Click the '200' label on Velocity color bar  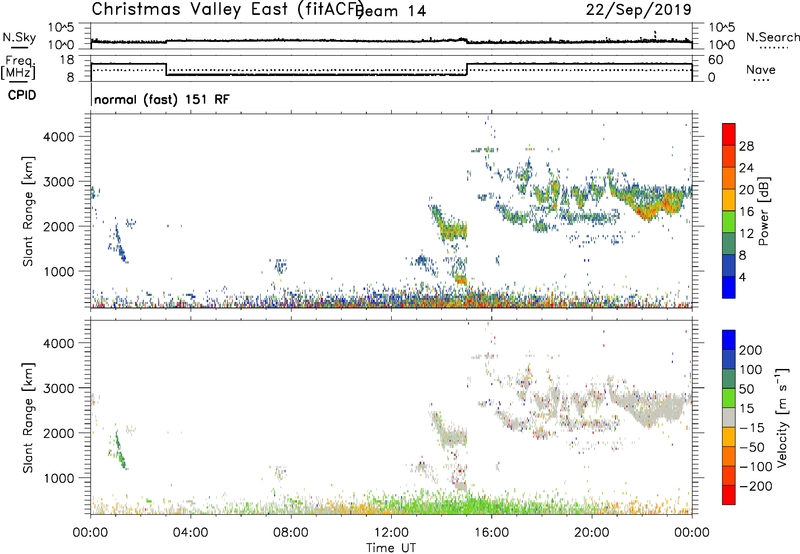coord(751,350)
